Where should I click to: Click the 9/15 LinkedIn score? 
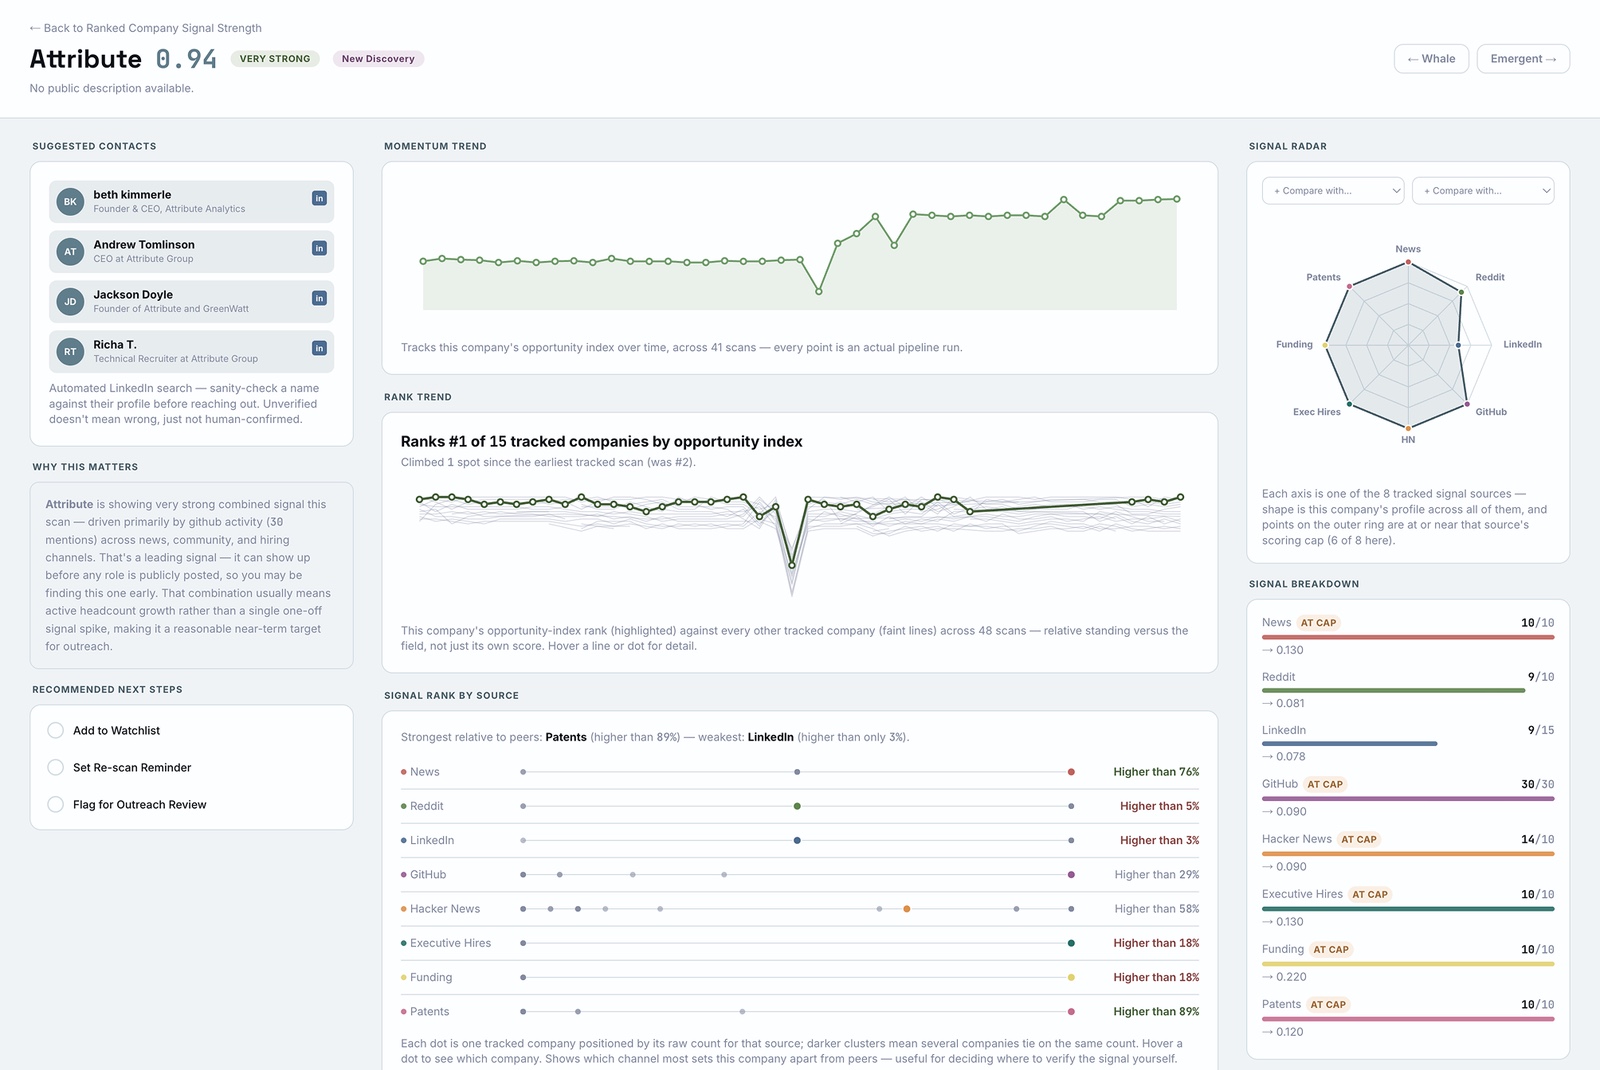[x=1541, y=731]
